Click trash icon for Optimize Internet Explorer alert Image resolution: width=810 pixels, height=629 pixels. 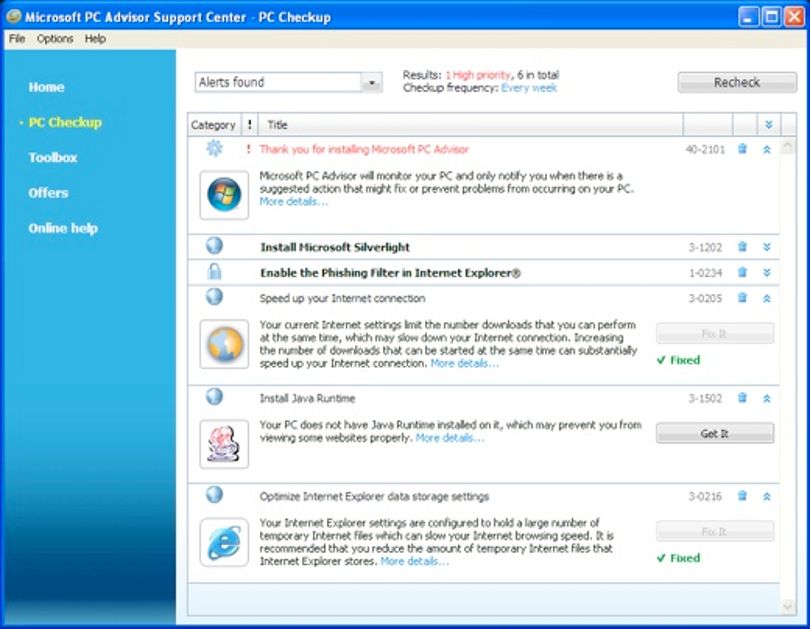click(x=742, y=496)
